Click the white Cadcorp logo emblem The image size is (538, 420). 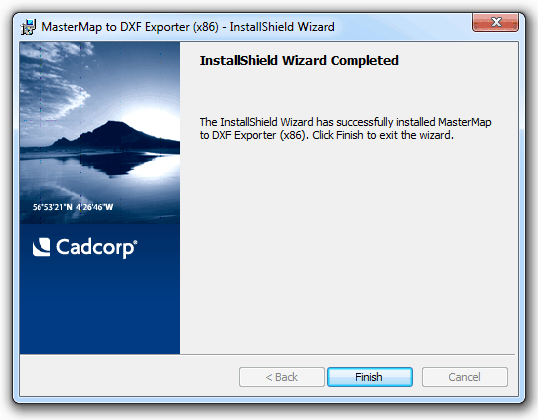(x=42, y=247)
